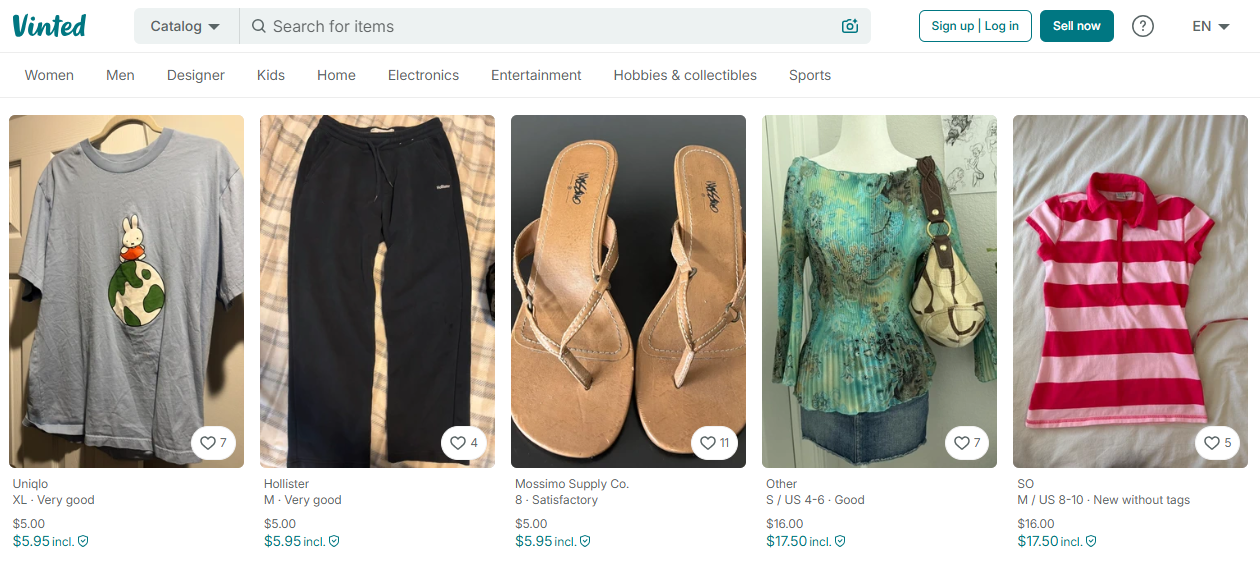Screen dimensions: 1260x573
Task: Open the Women category
Action: click(49, 75)
